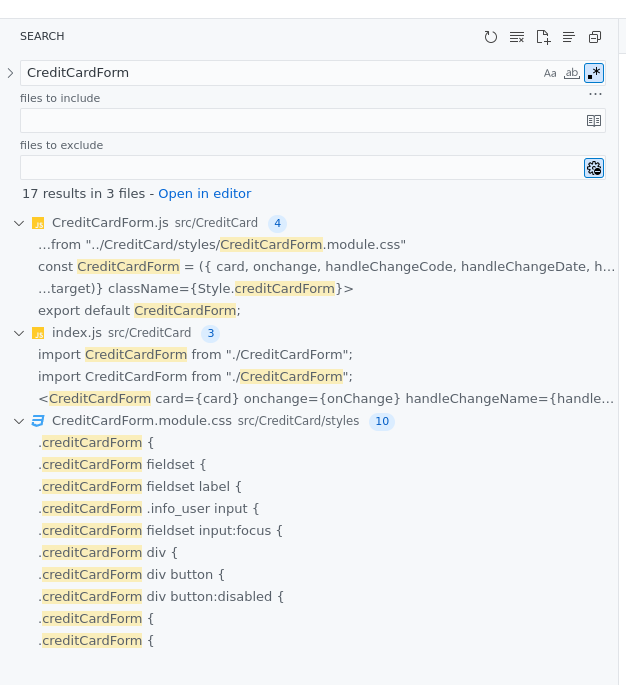
Task: Click the JS icon beside CreditCardForm.js
Action: (x=38, y=223)
